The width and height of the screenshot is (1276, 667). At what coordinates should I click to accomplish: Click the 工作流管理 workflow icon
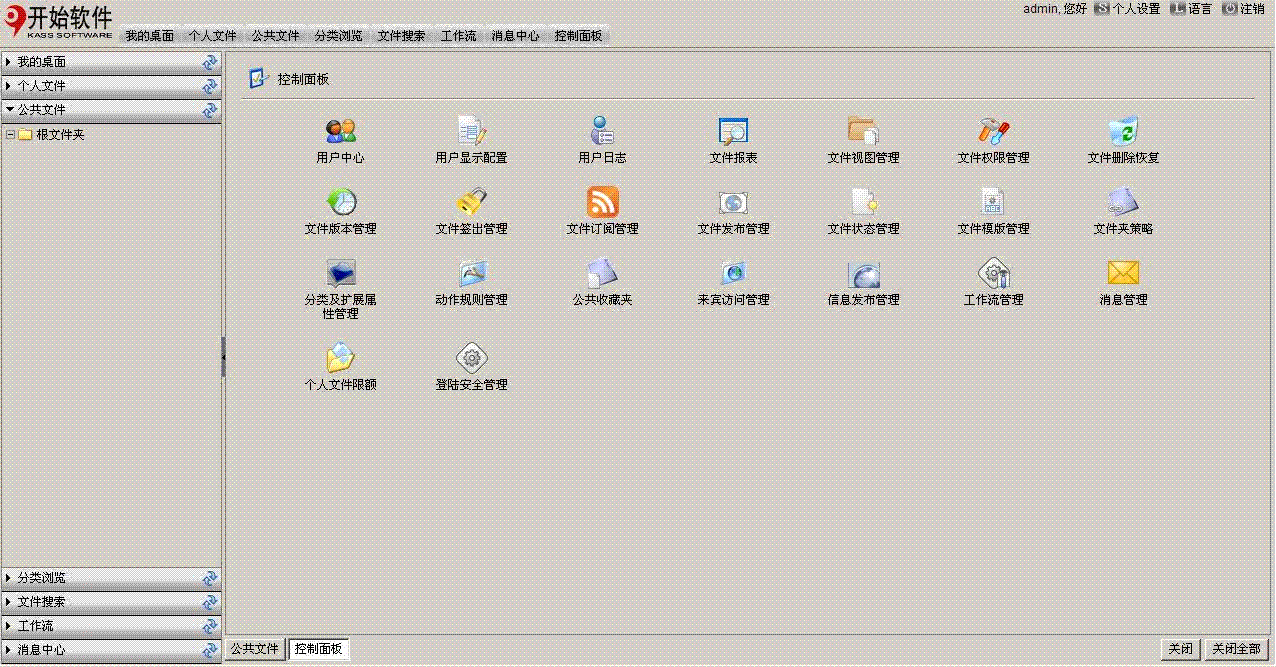point(993,273)
